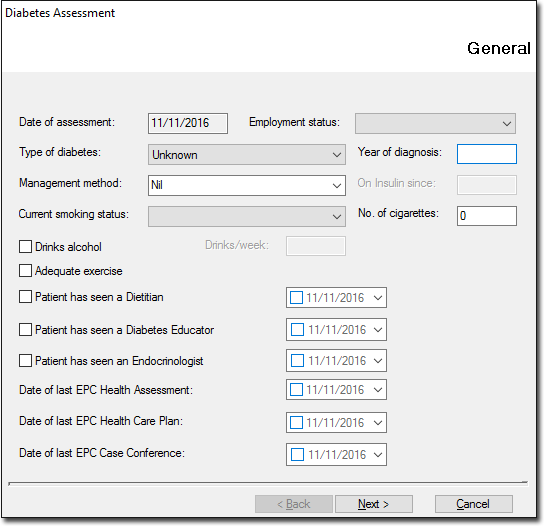This screenshot has width=544, height=526.
Task: Tick the Drinks alcohol checkbox
Action: click(25, 247)
